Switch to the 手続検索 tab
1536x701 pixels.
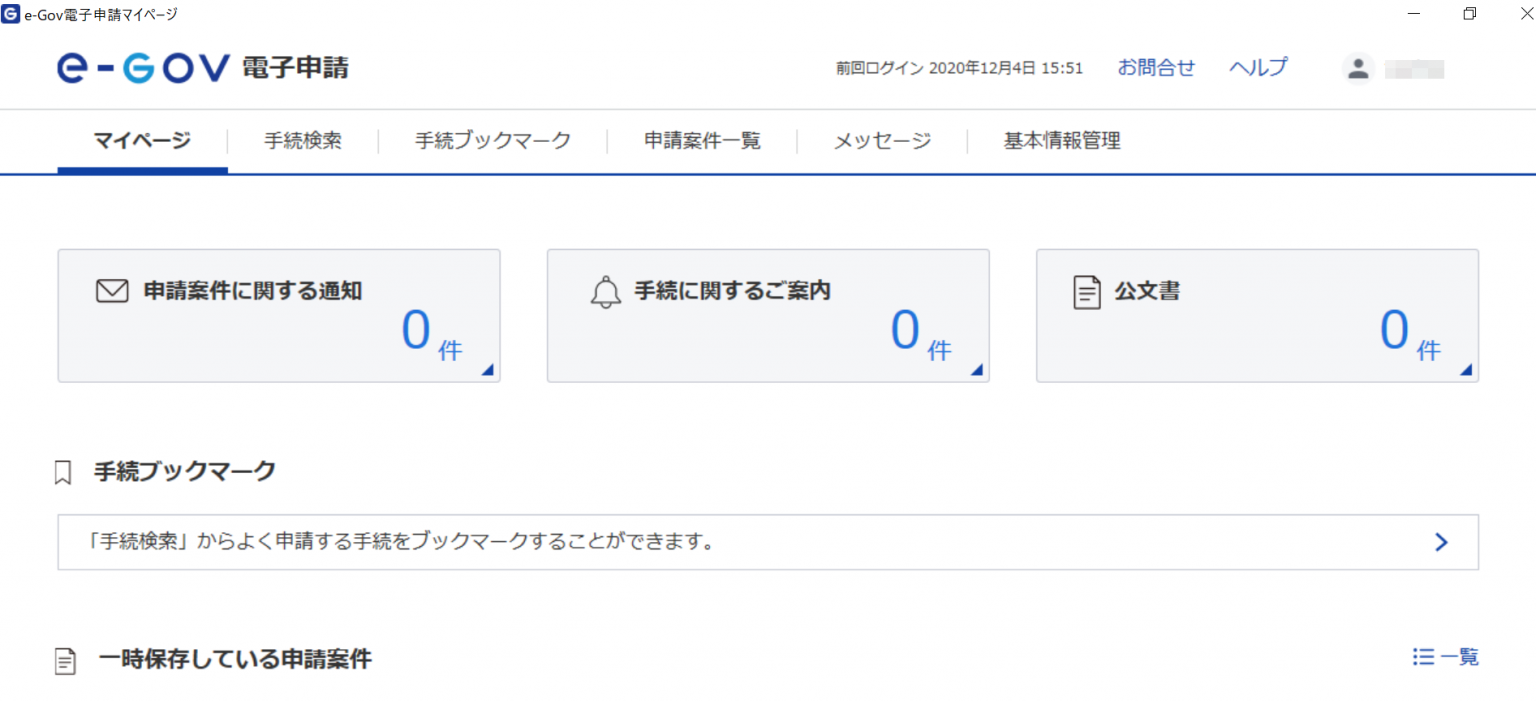pyautogui.click(x=303, y=141)
